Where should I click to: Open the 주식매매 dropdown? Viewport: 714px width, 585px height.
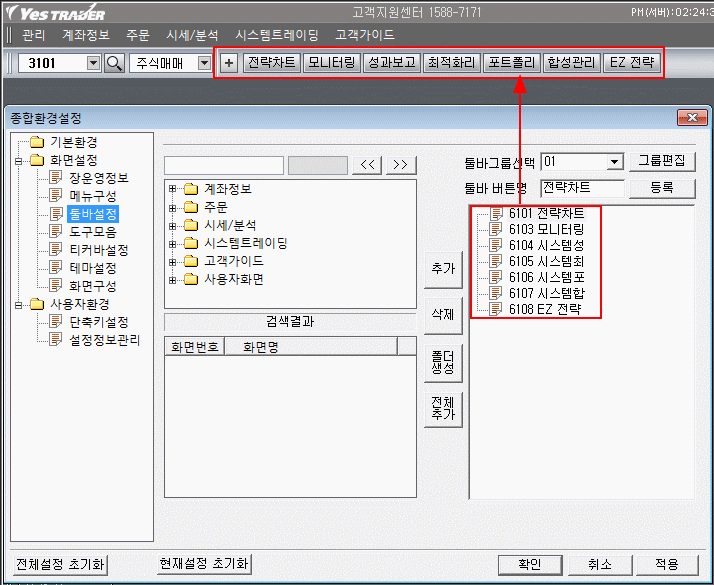click(205, 63)
